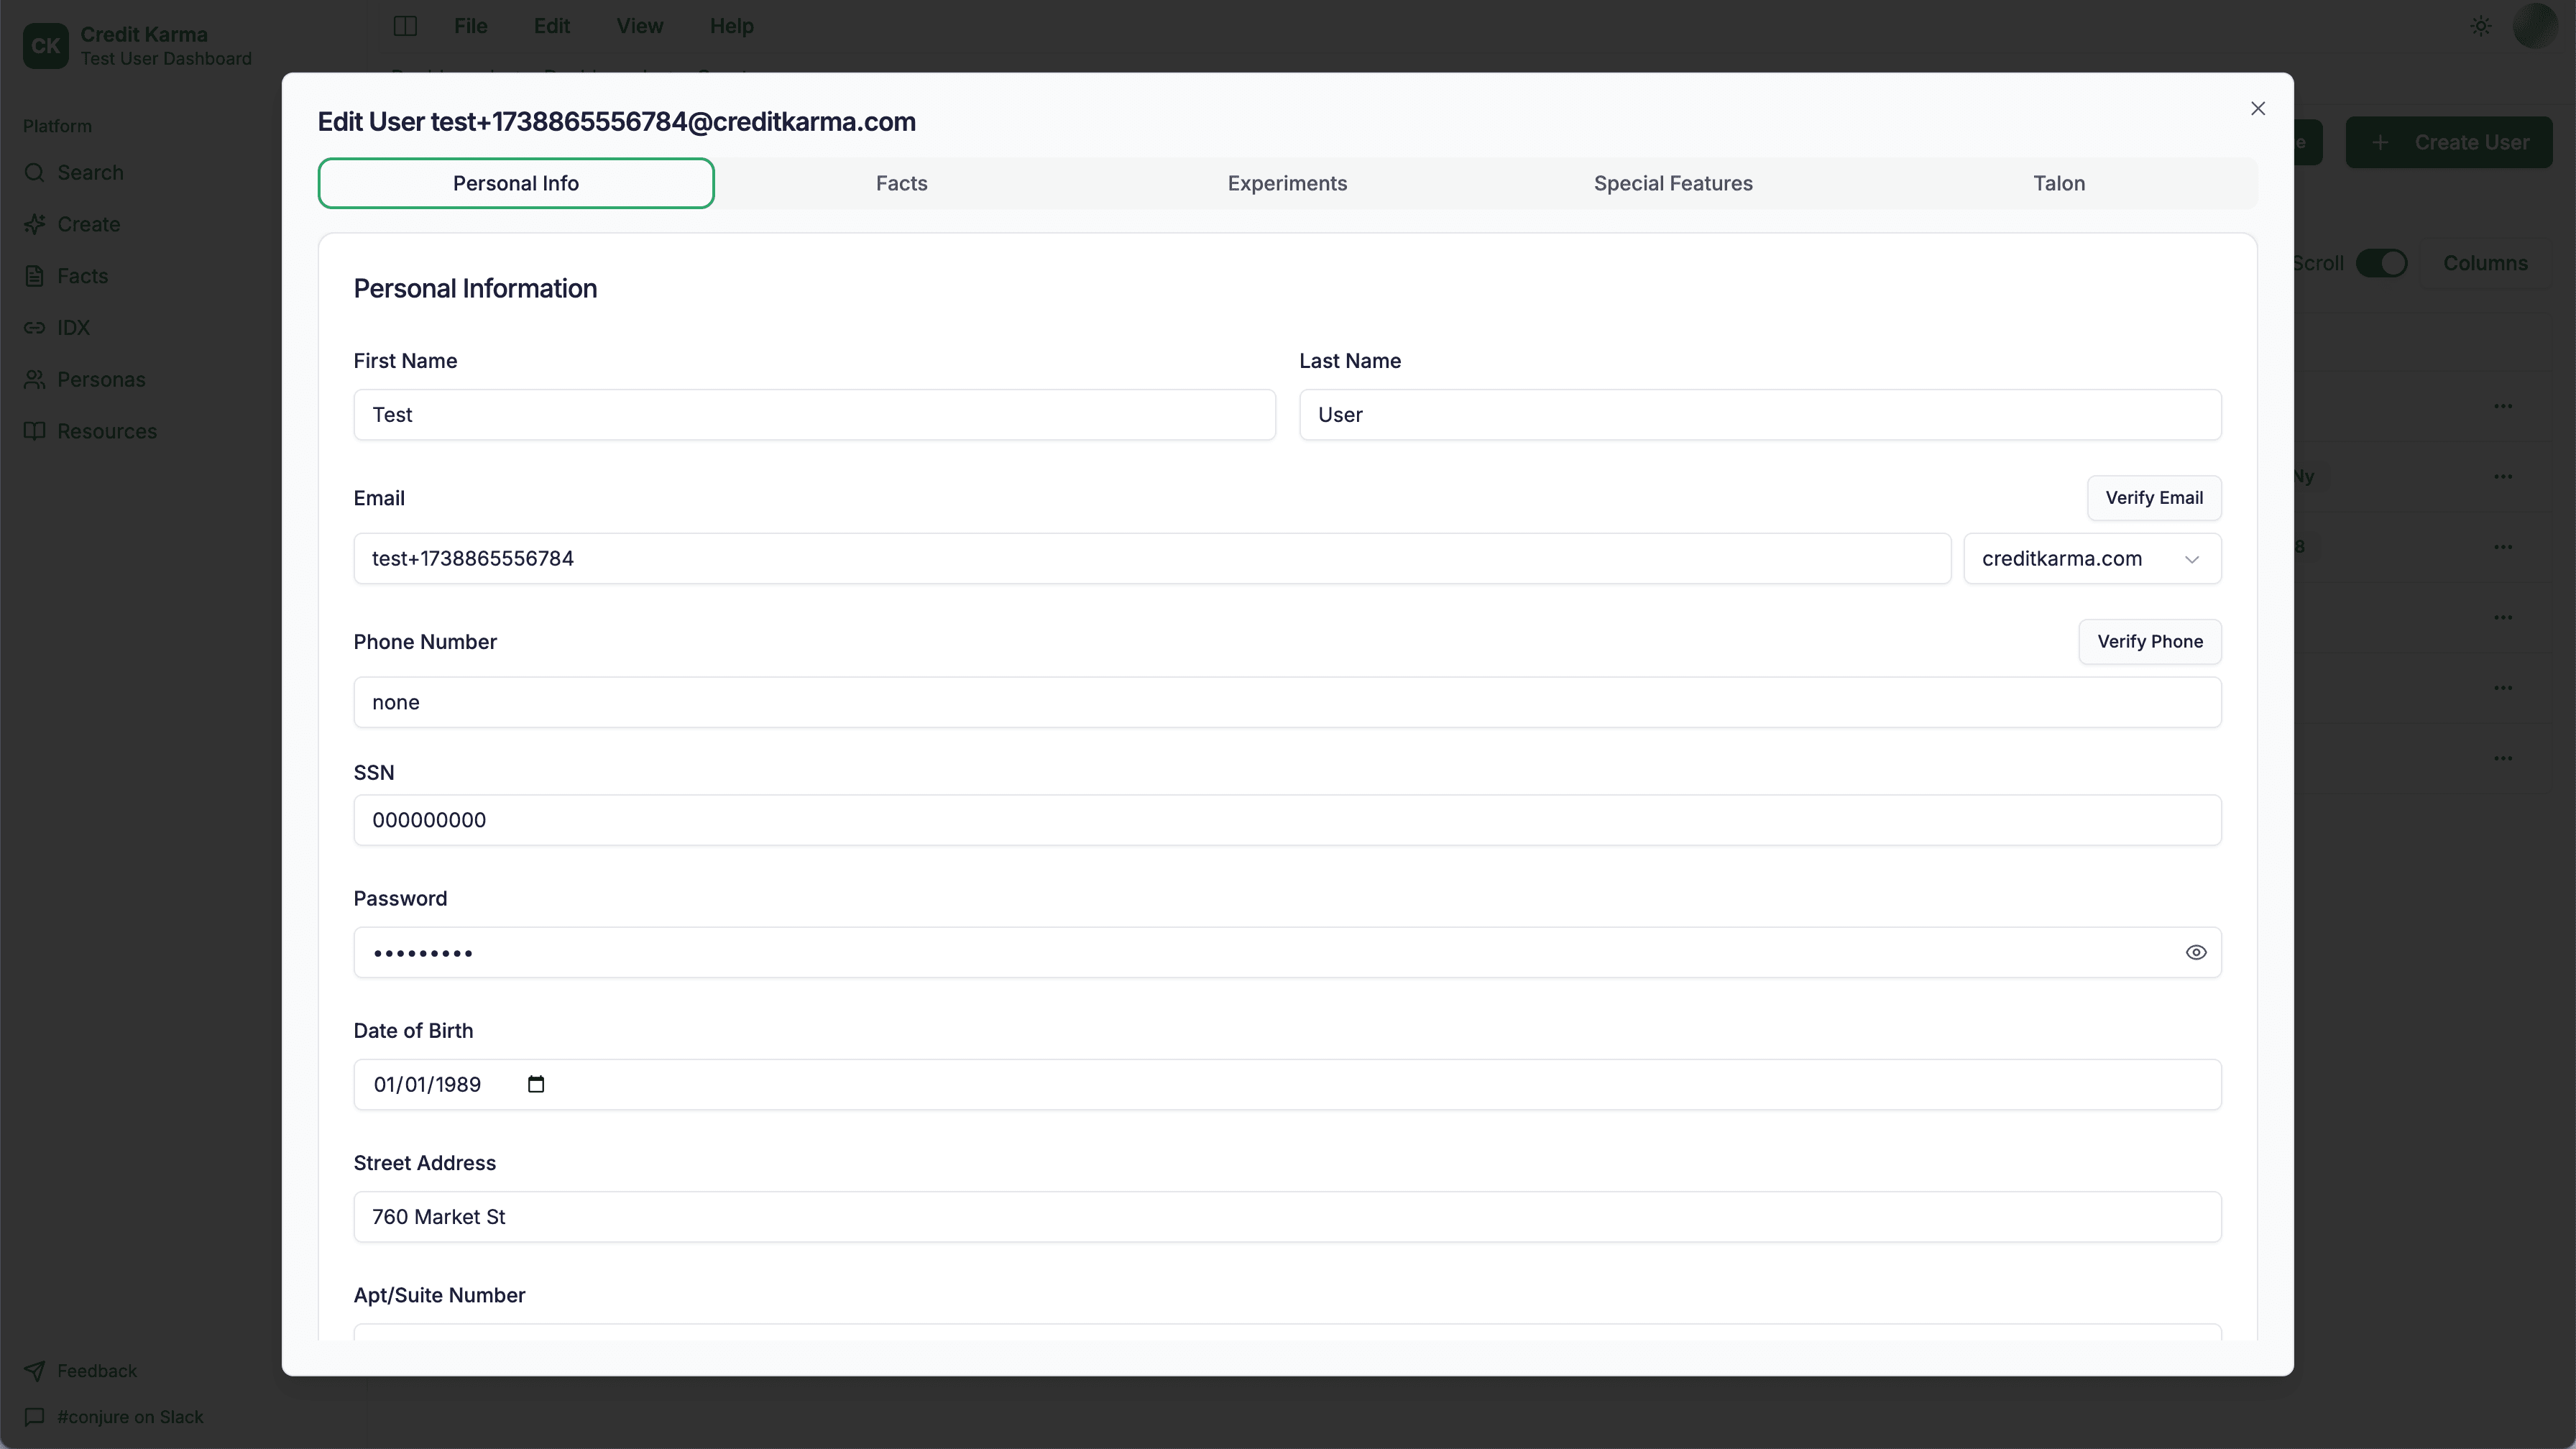Open the Edit menu
Image resolution: width=2576 pixels, height=1449 pixels.
551,26
